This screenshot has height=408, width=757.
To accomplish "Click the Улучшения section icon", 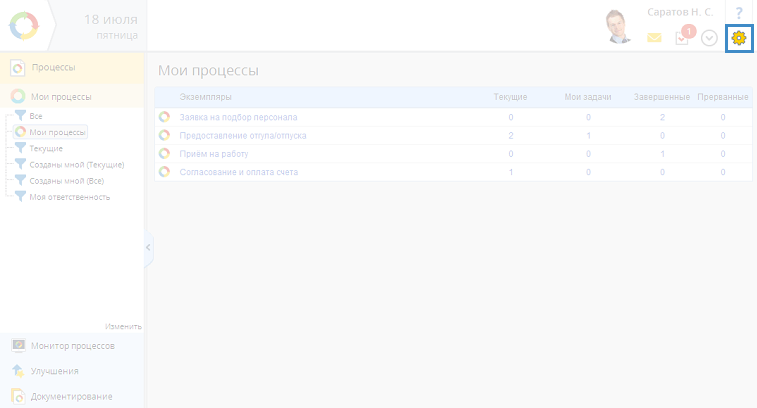I will (x=18, y=371).
